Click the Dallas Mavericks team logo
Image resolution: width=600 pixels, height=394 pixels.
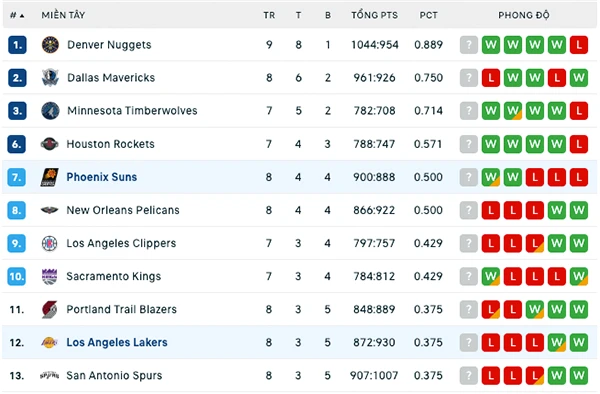50,78
